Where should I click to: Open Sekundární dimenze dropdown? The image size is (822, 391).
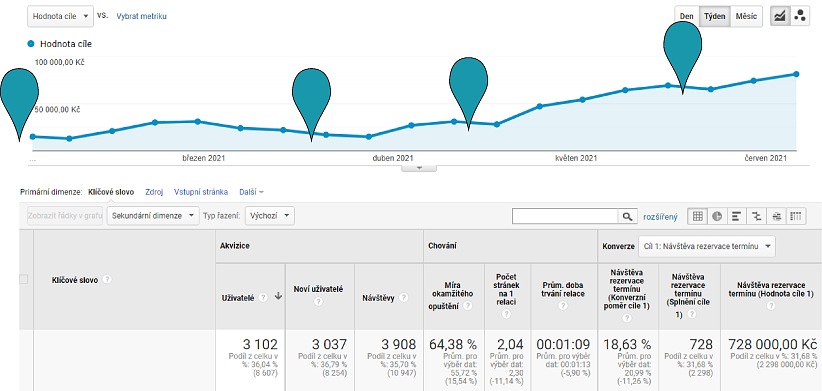pos(153,215)
